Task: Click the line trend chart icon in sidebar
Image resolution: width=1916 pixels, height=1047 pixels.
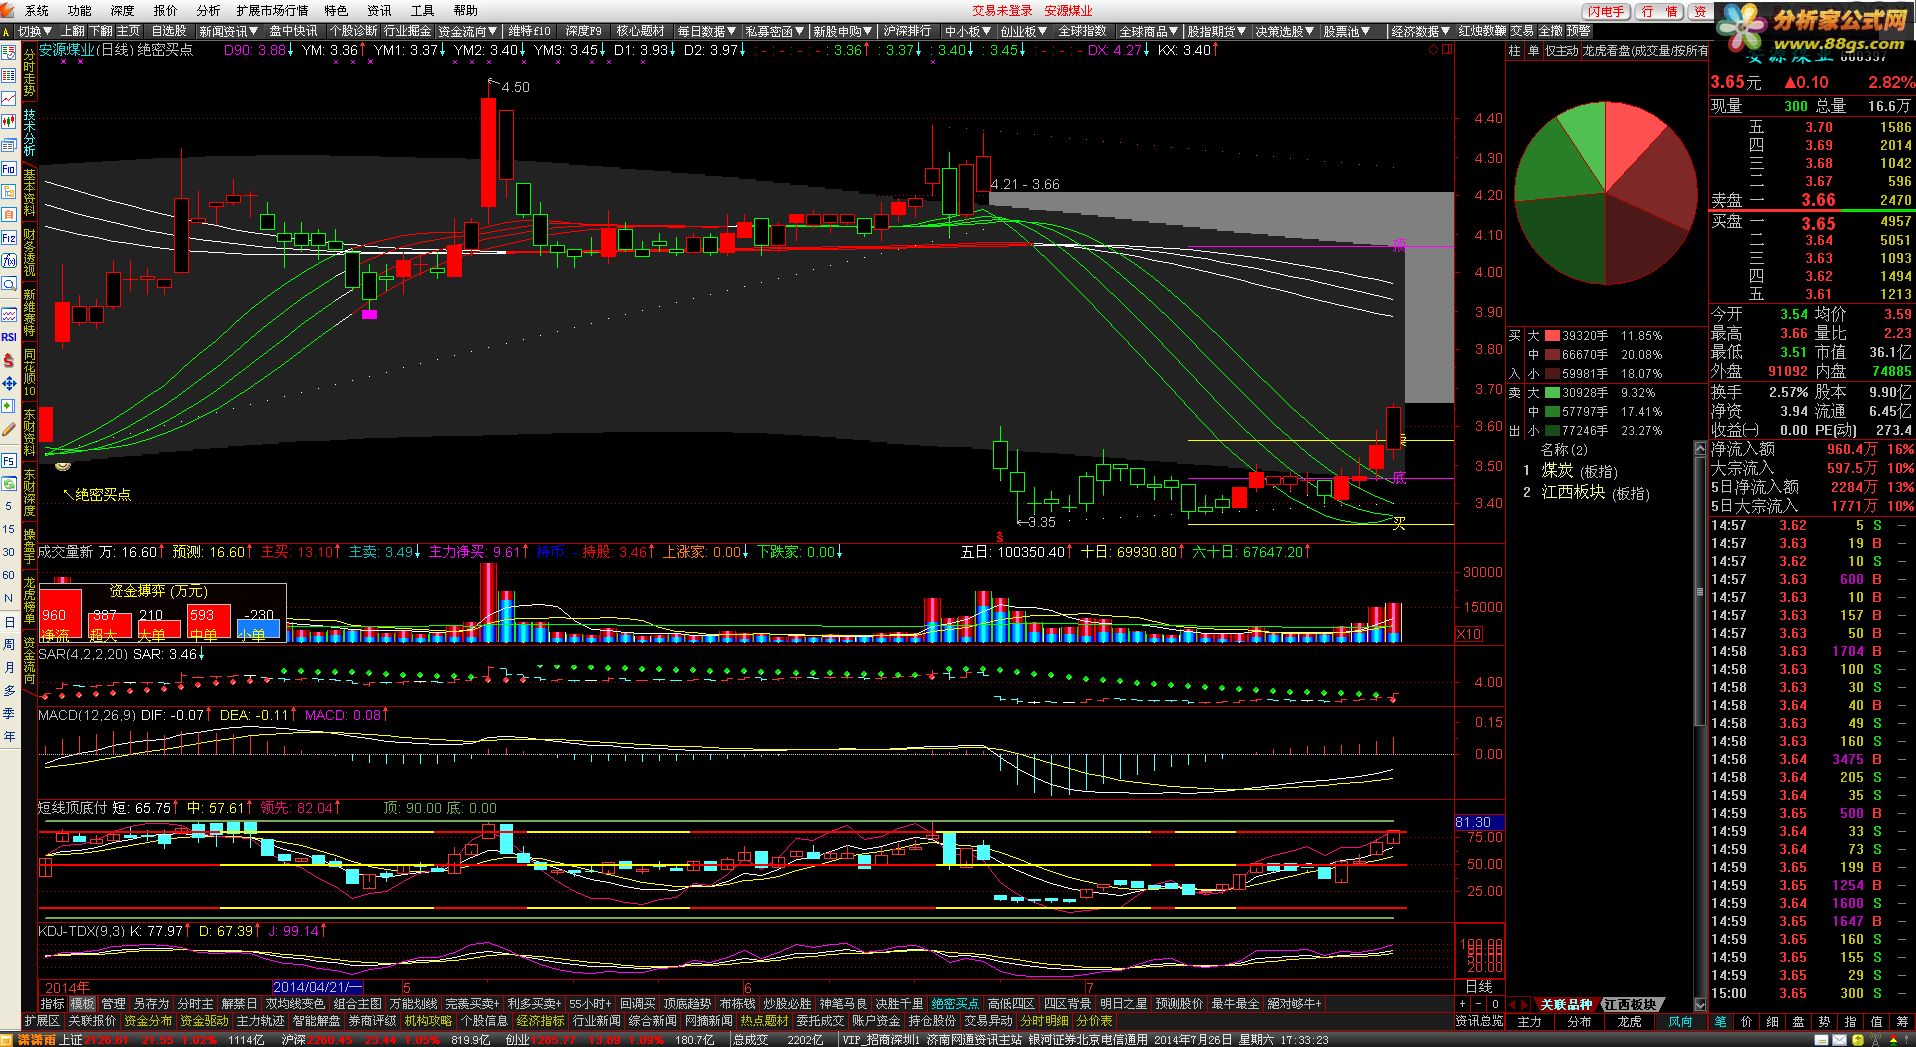Action: 9,100
